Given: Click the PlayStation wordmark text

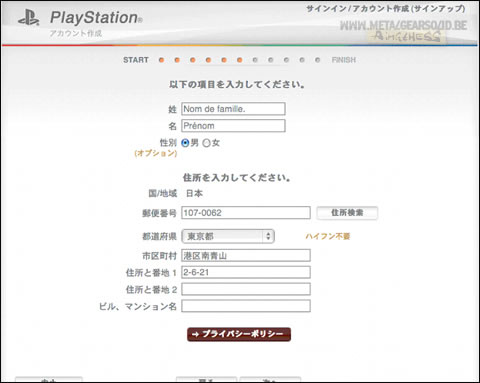Looking at the screenshot, I should 96,18.
